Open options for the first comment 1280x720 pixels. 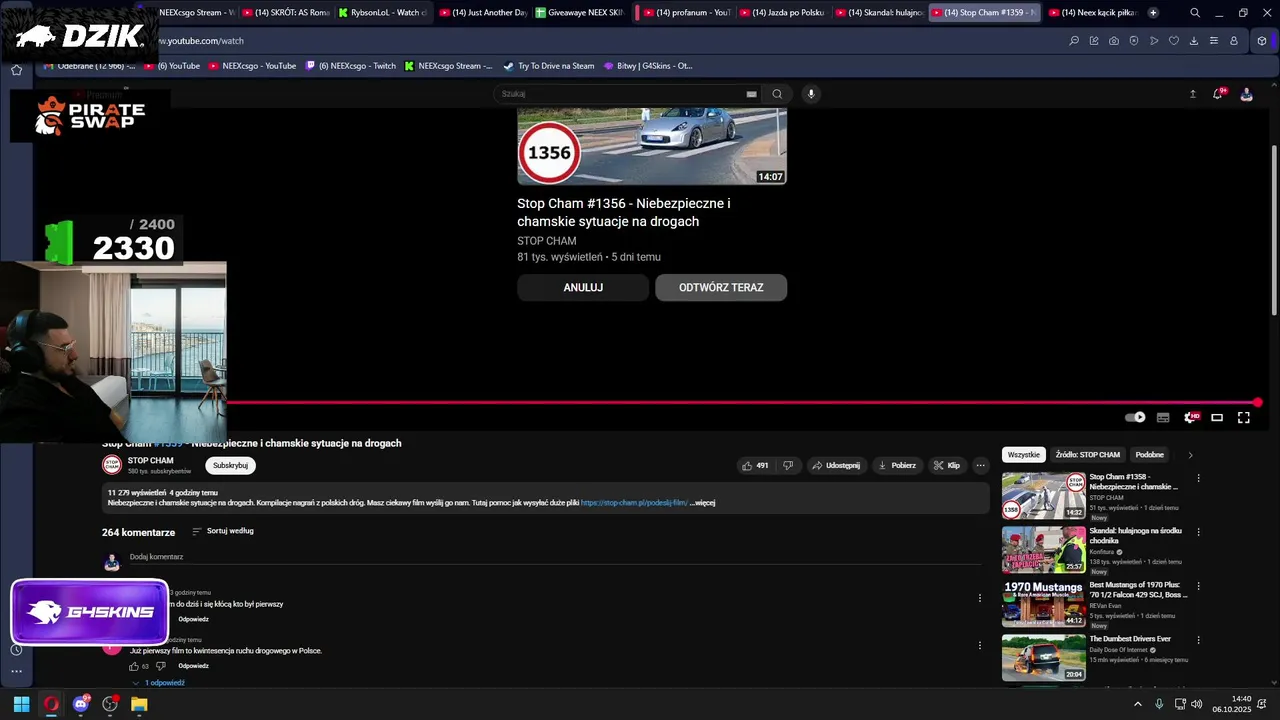click(980, 598)
